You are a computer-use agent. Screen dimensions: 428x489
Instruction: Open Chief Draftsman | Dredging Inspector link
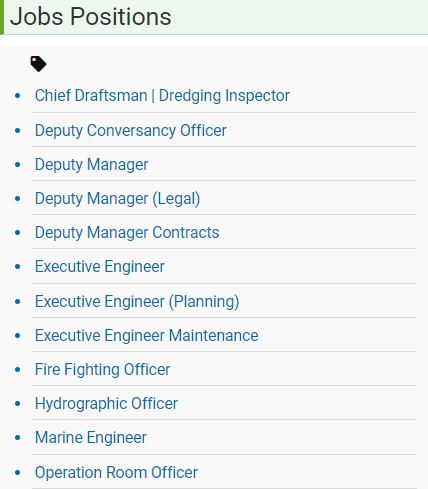click(162, 96)
